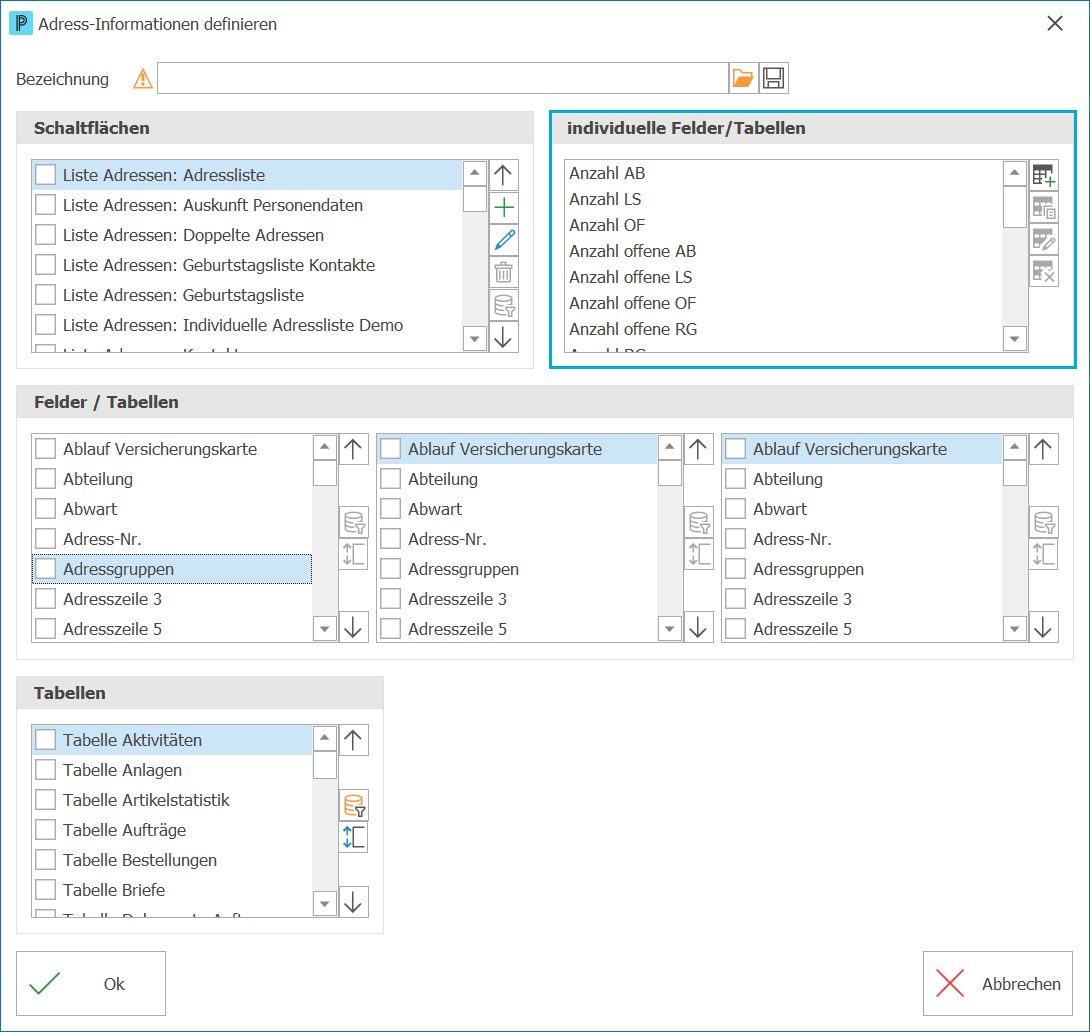The image size is (1090, 1032).
Task: Select 'Abteilung' in second Felder column
Action: click(x=517, y=479)
